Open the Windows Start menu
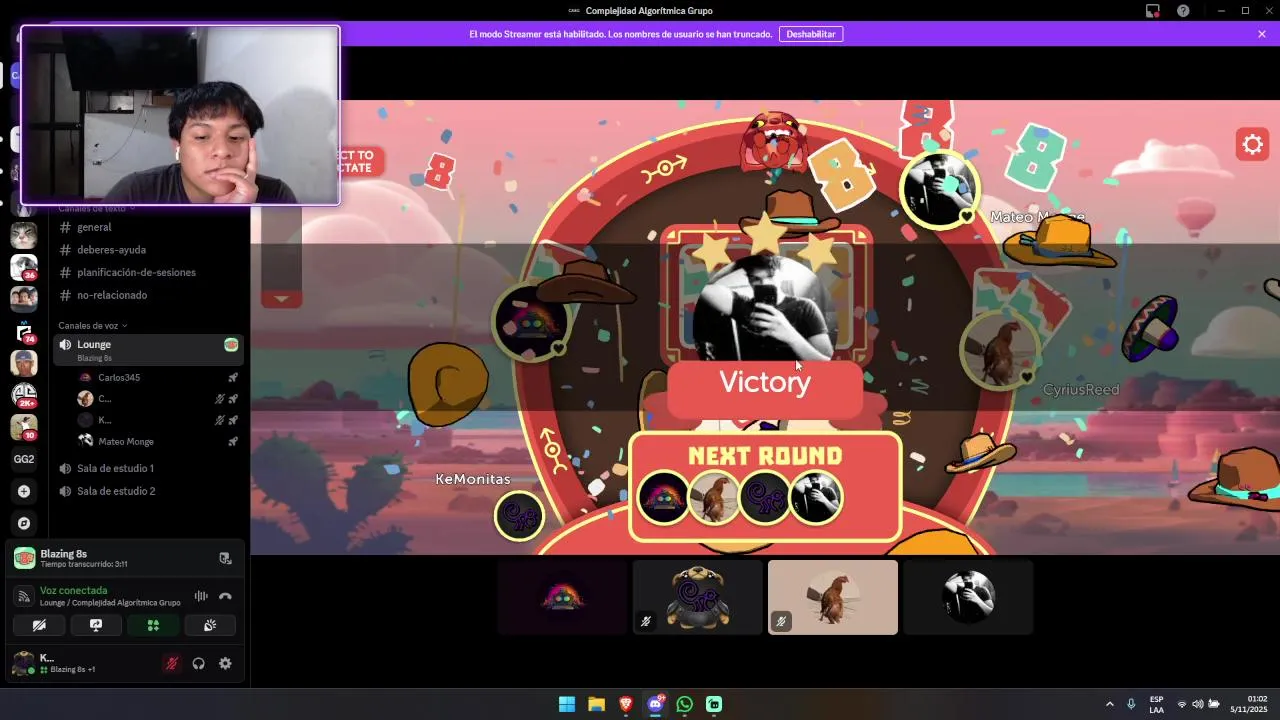Viewport: 1280px width, 720px height. 567,704
